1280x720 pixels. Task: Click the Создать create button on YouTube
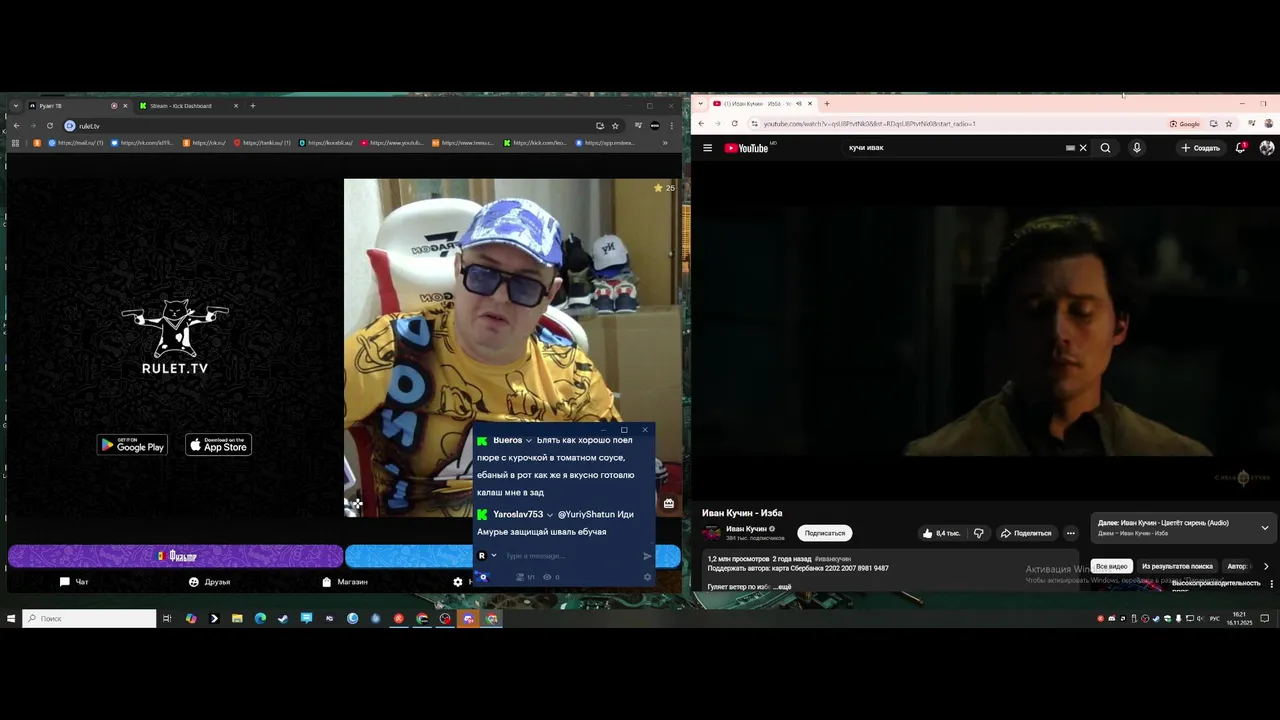click(x=1200, y=148)
